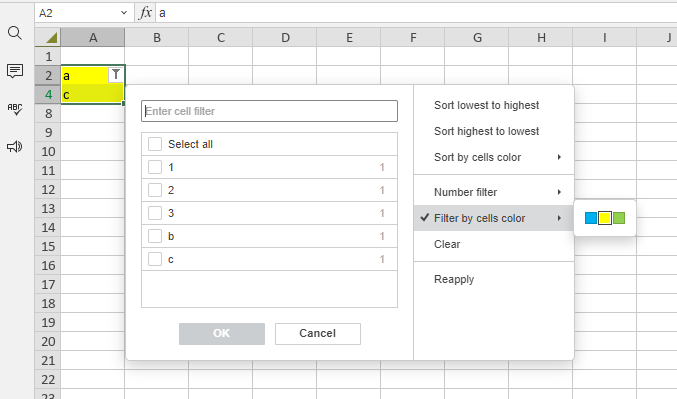Pick the yellow cell color swatch
Screen dimensions: 677x399
click(605, 218)
